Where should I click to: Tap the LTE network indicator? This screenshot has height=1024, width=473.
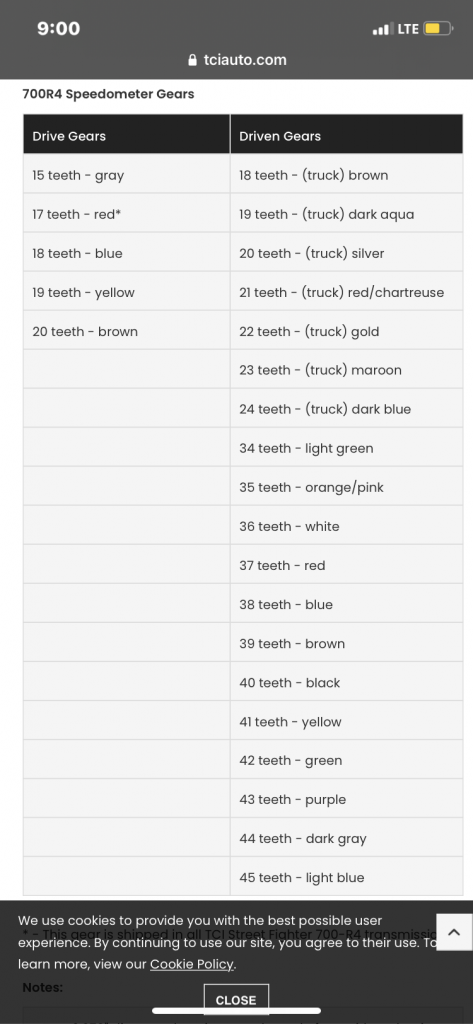pyautogui.click(x=408, y=29)
